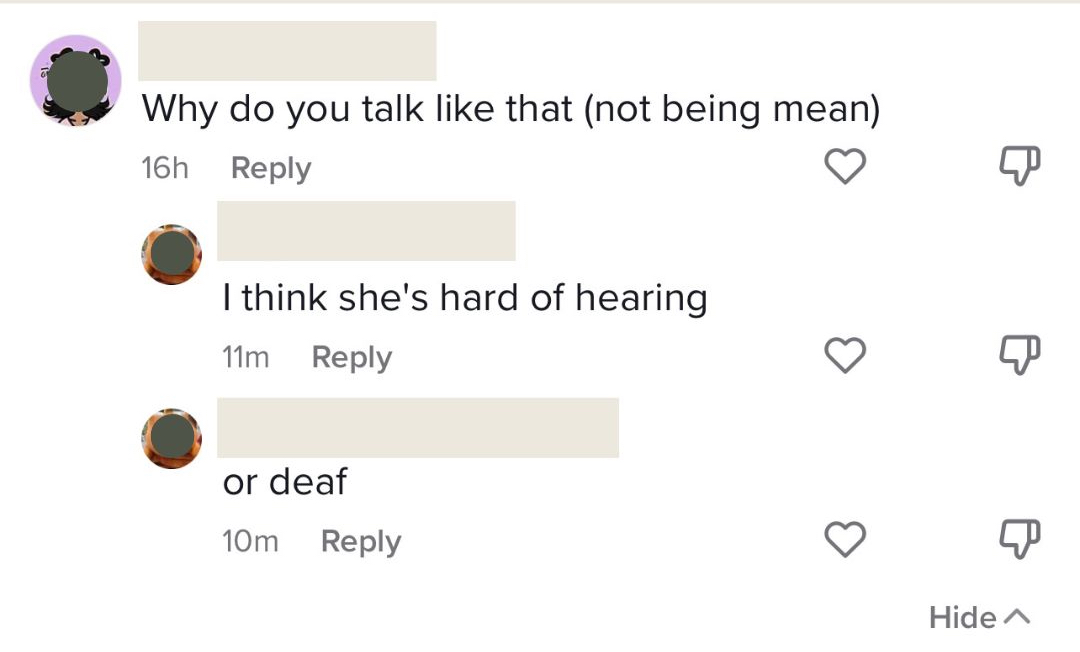This screenshot has height=652, width=1080.
Task: Open the profile picture of the top commenter
Action: [x=76, y=80]
